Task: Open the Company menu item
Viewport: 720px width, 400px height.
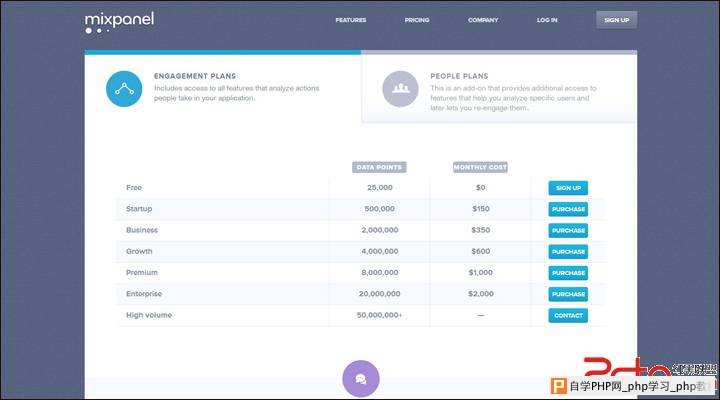Action: [483, 20]
